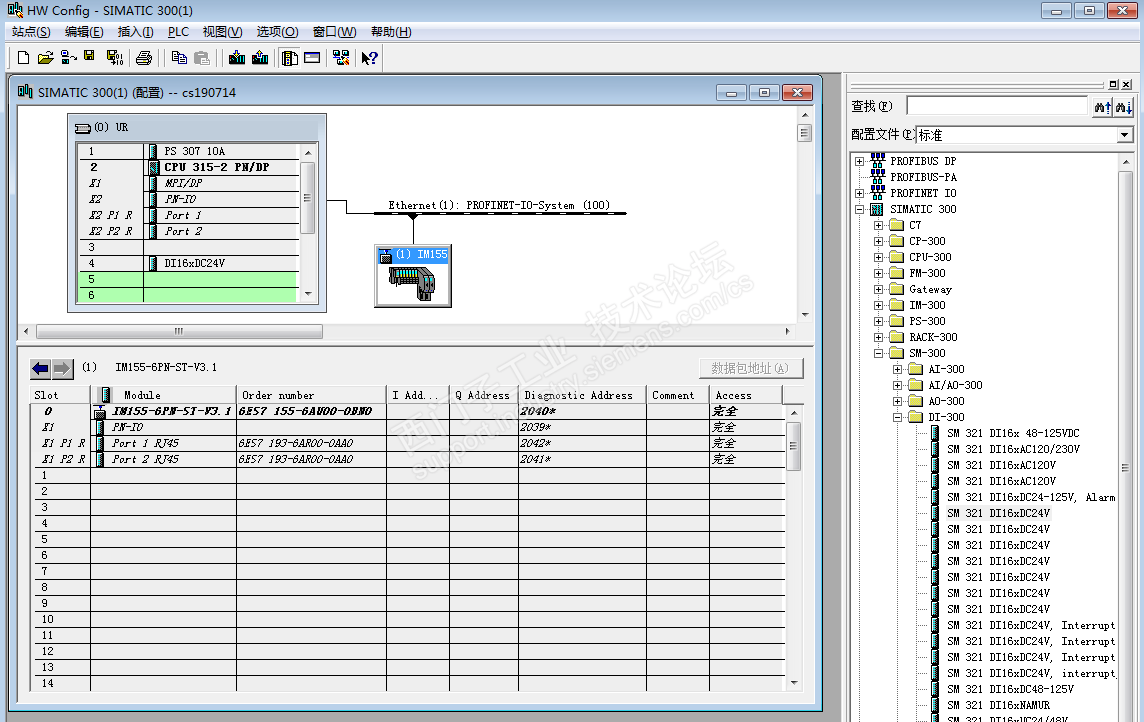Expand the CPU-300 folder in catalog
The width and height of the screenshot is (1144, 722).
point(879,257)
